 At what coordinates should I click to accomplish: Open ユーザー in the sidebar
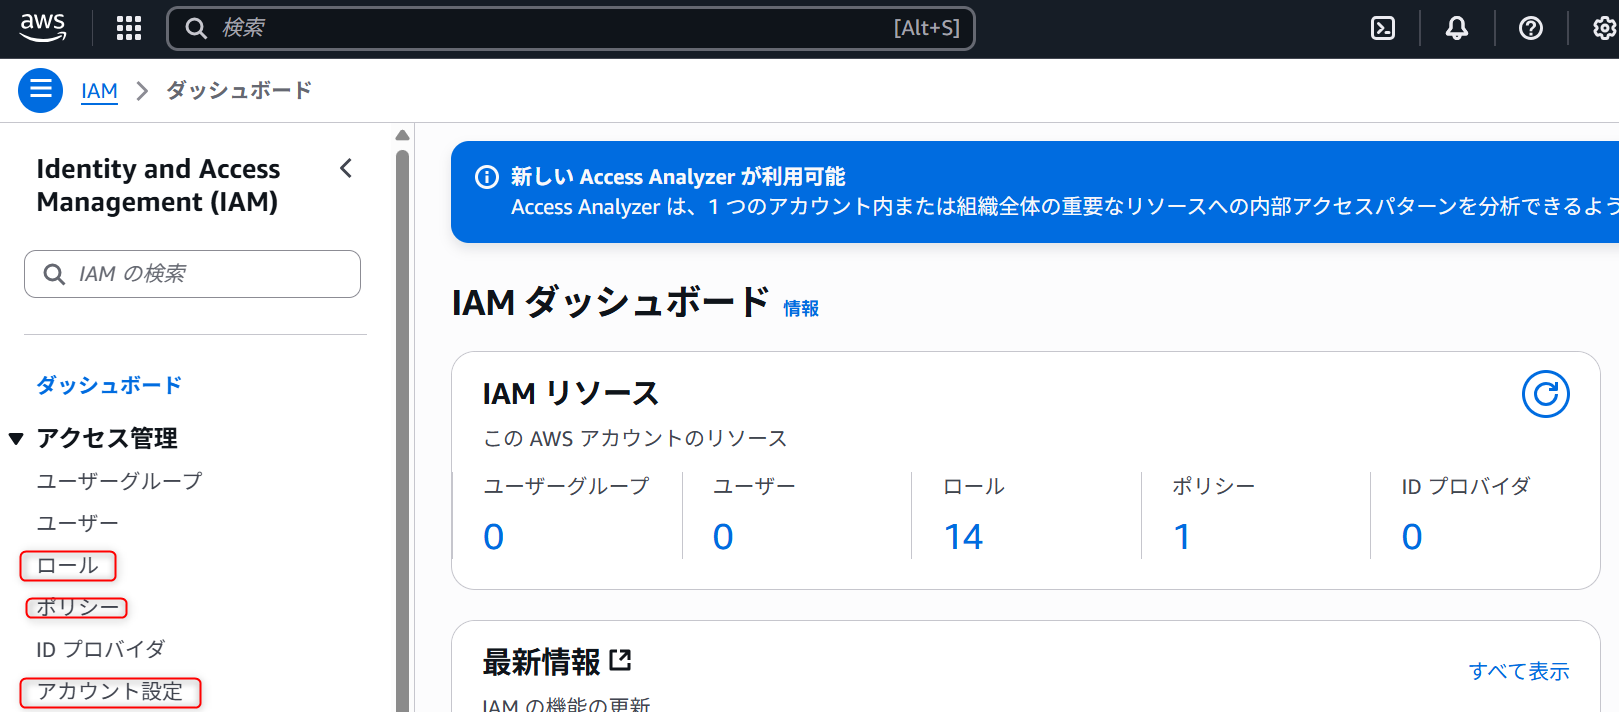click(77, 523)
